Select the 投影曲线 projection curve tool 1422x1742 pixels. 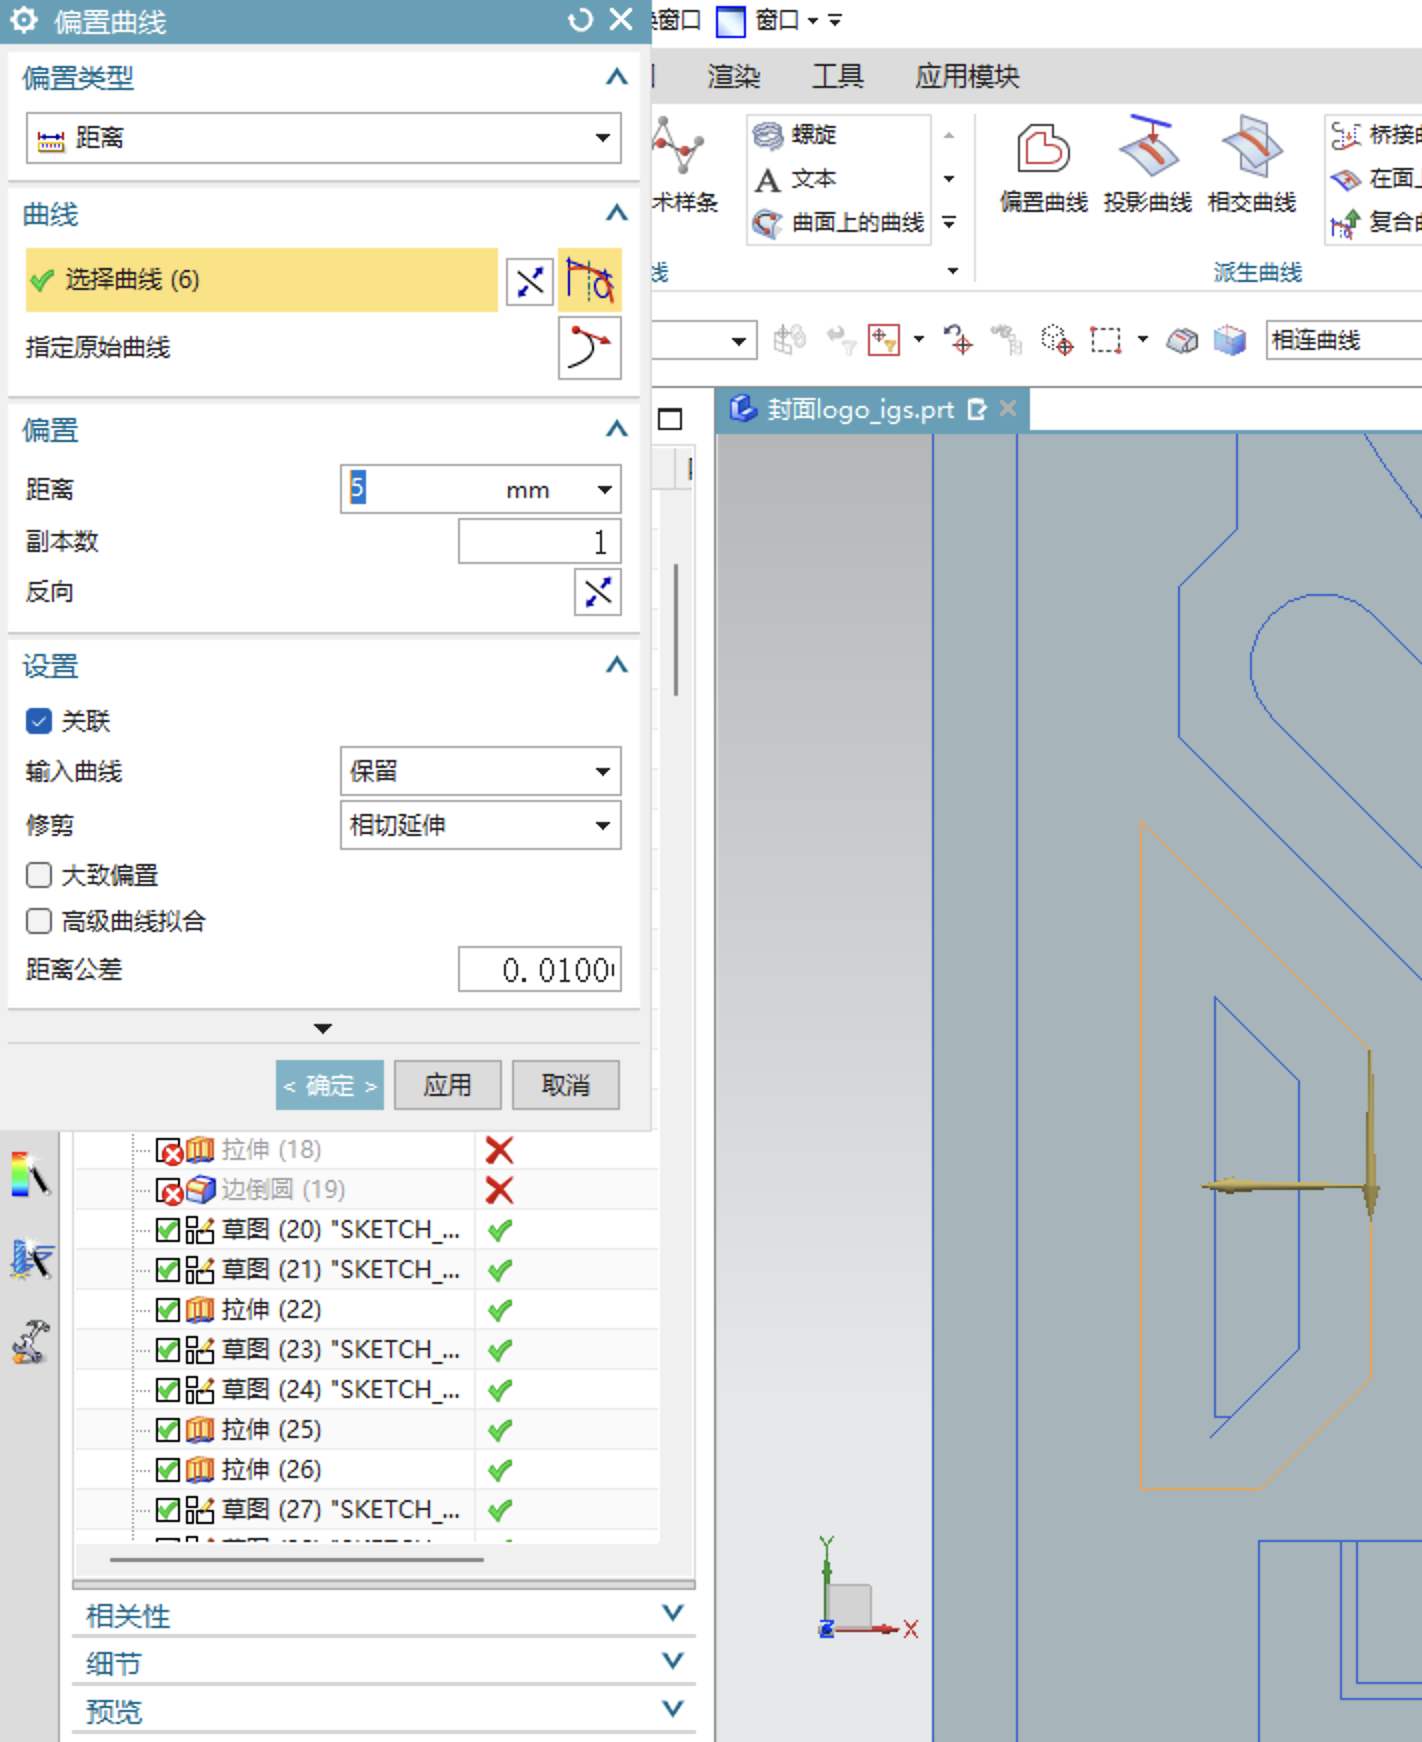pyautogui.click(x=1147, y=167)
